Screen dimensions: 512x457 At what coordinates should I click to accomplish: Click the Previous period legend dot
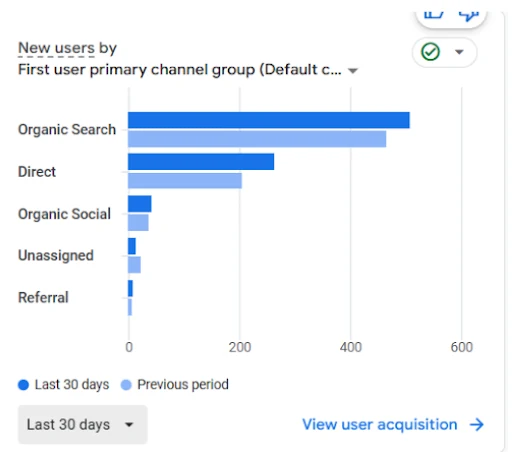pos(126,385)
